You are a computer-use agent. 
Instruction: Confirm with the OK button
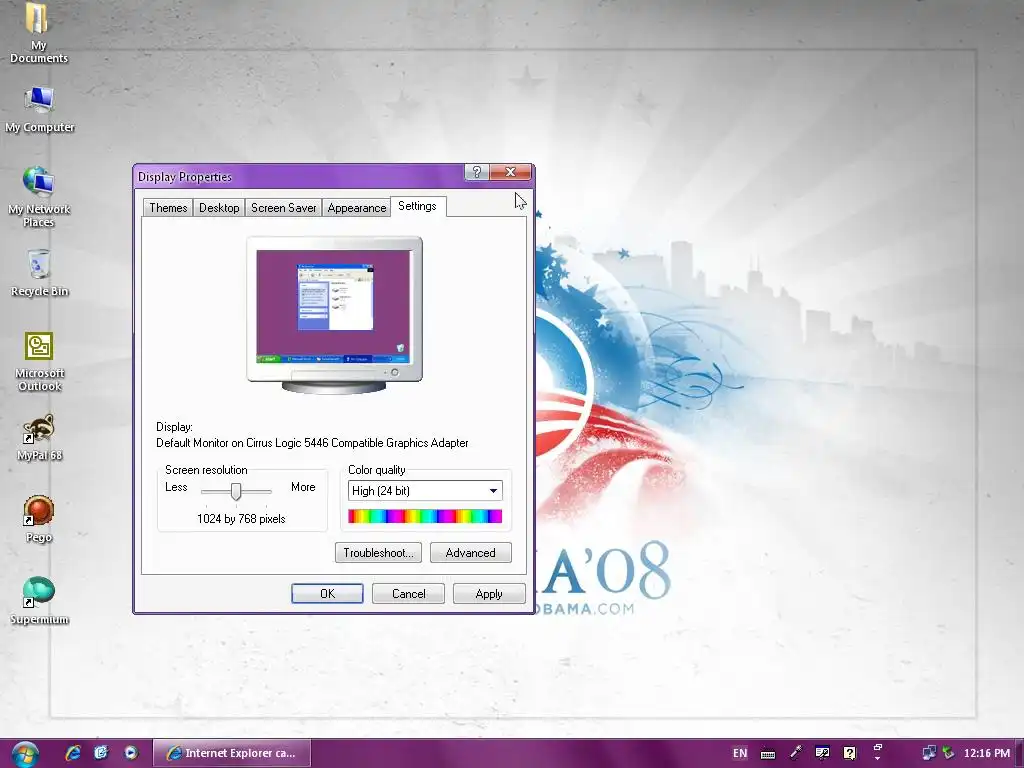coord(327,594)
